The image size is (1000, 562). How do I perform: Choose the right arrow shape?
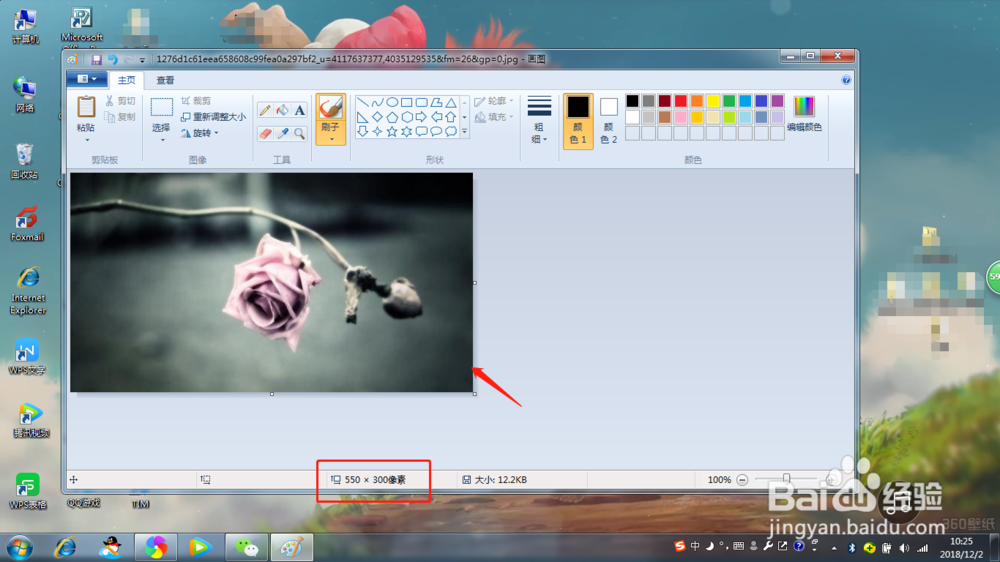421,117
